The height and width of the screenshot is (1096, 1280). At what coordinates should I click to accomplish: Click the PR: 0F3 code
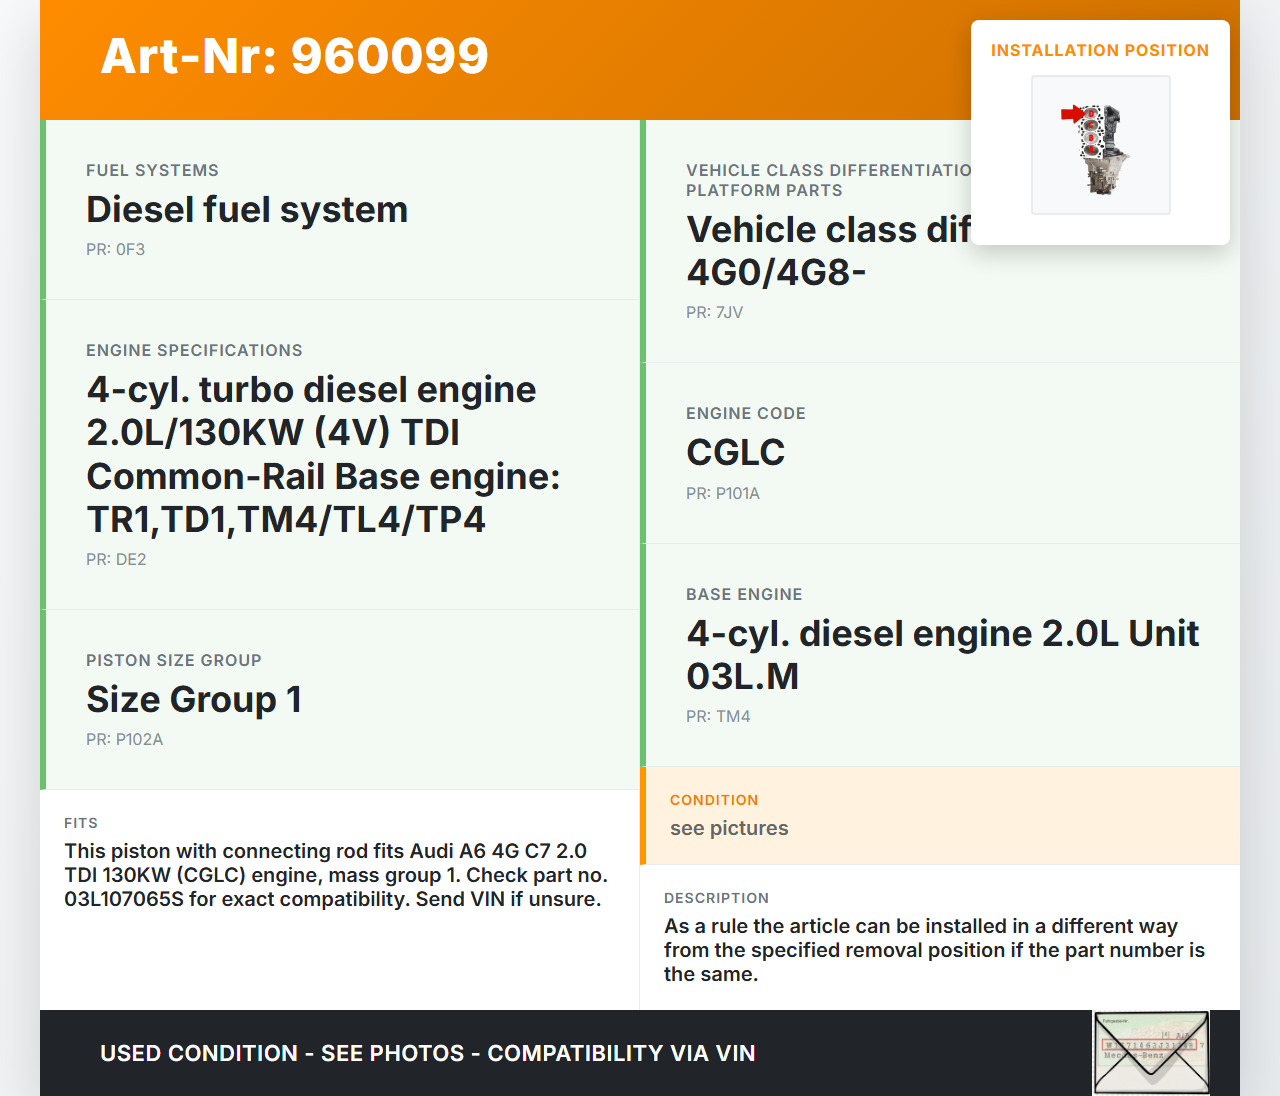pos(115,249)
